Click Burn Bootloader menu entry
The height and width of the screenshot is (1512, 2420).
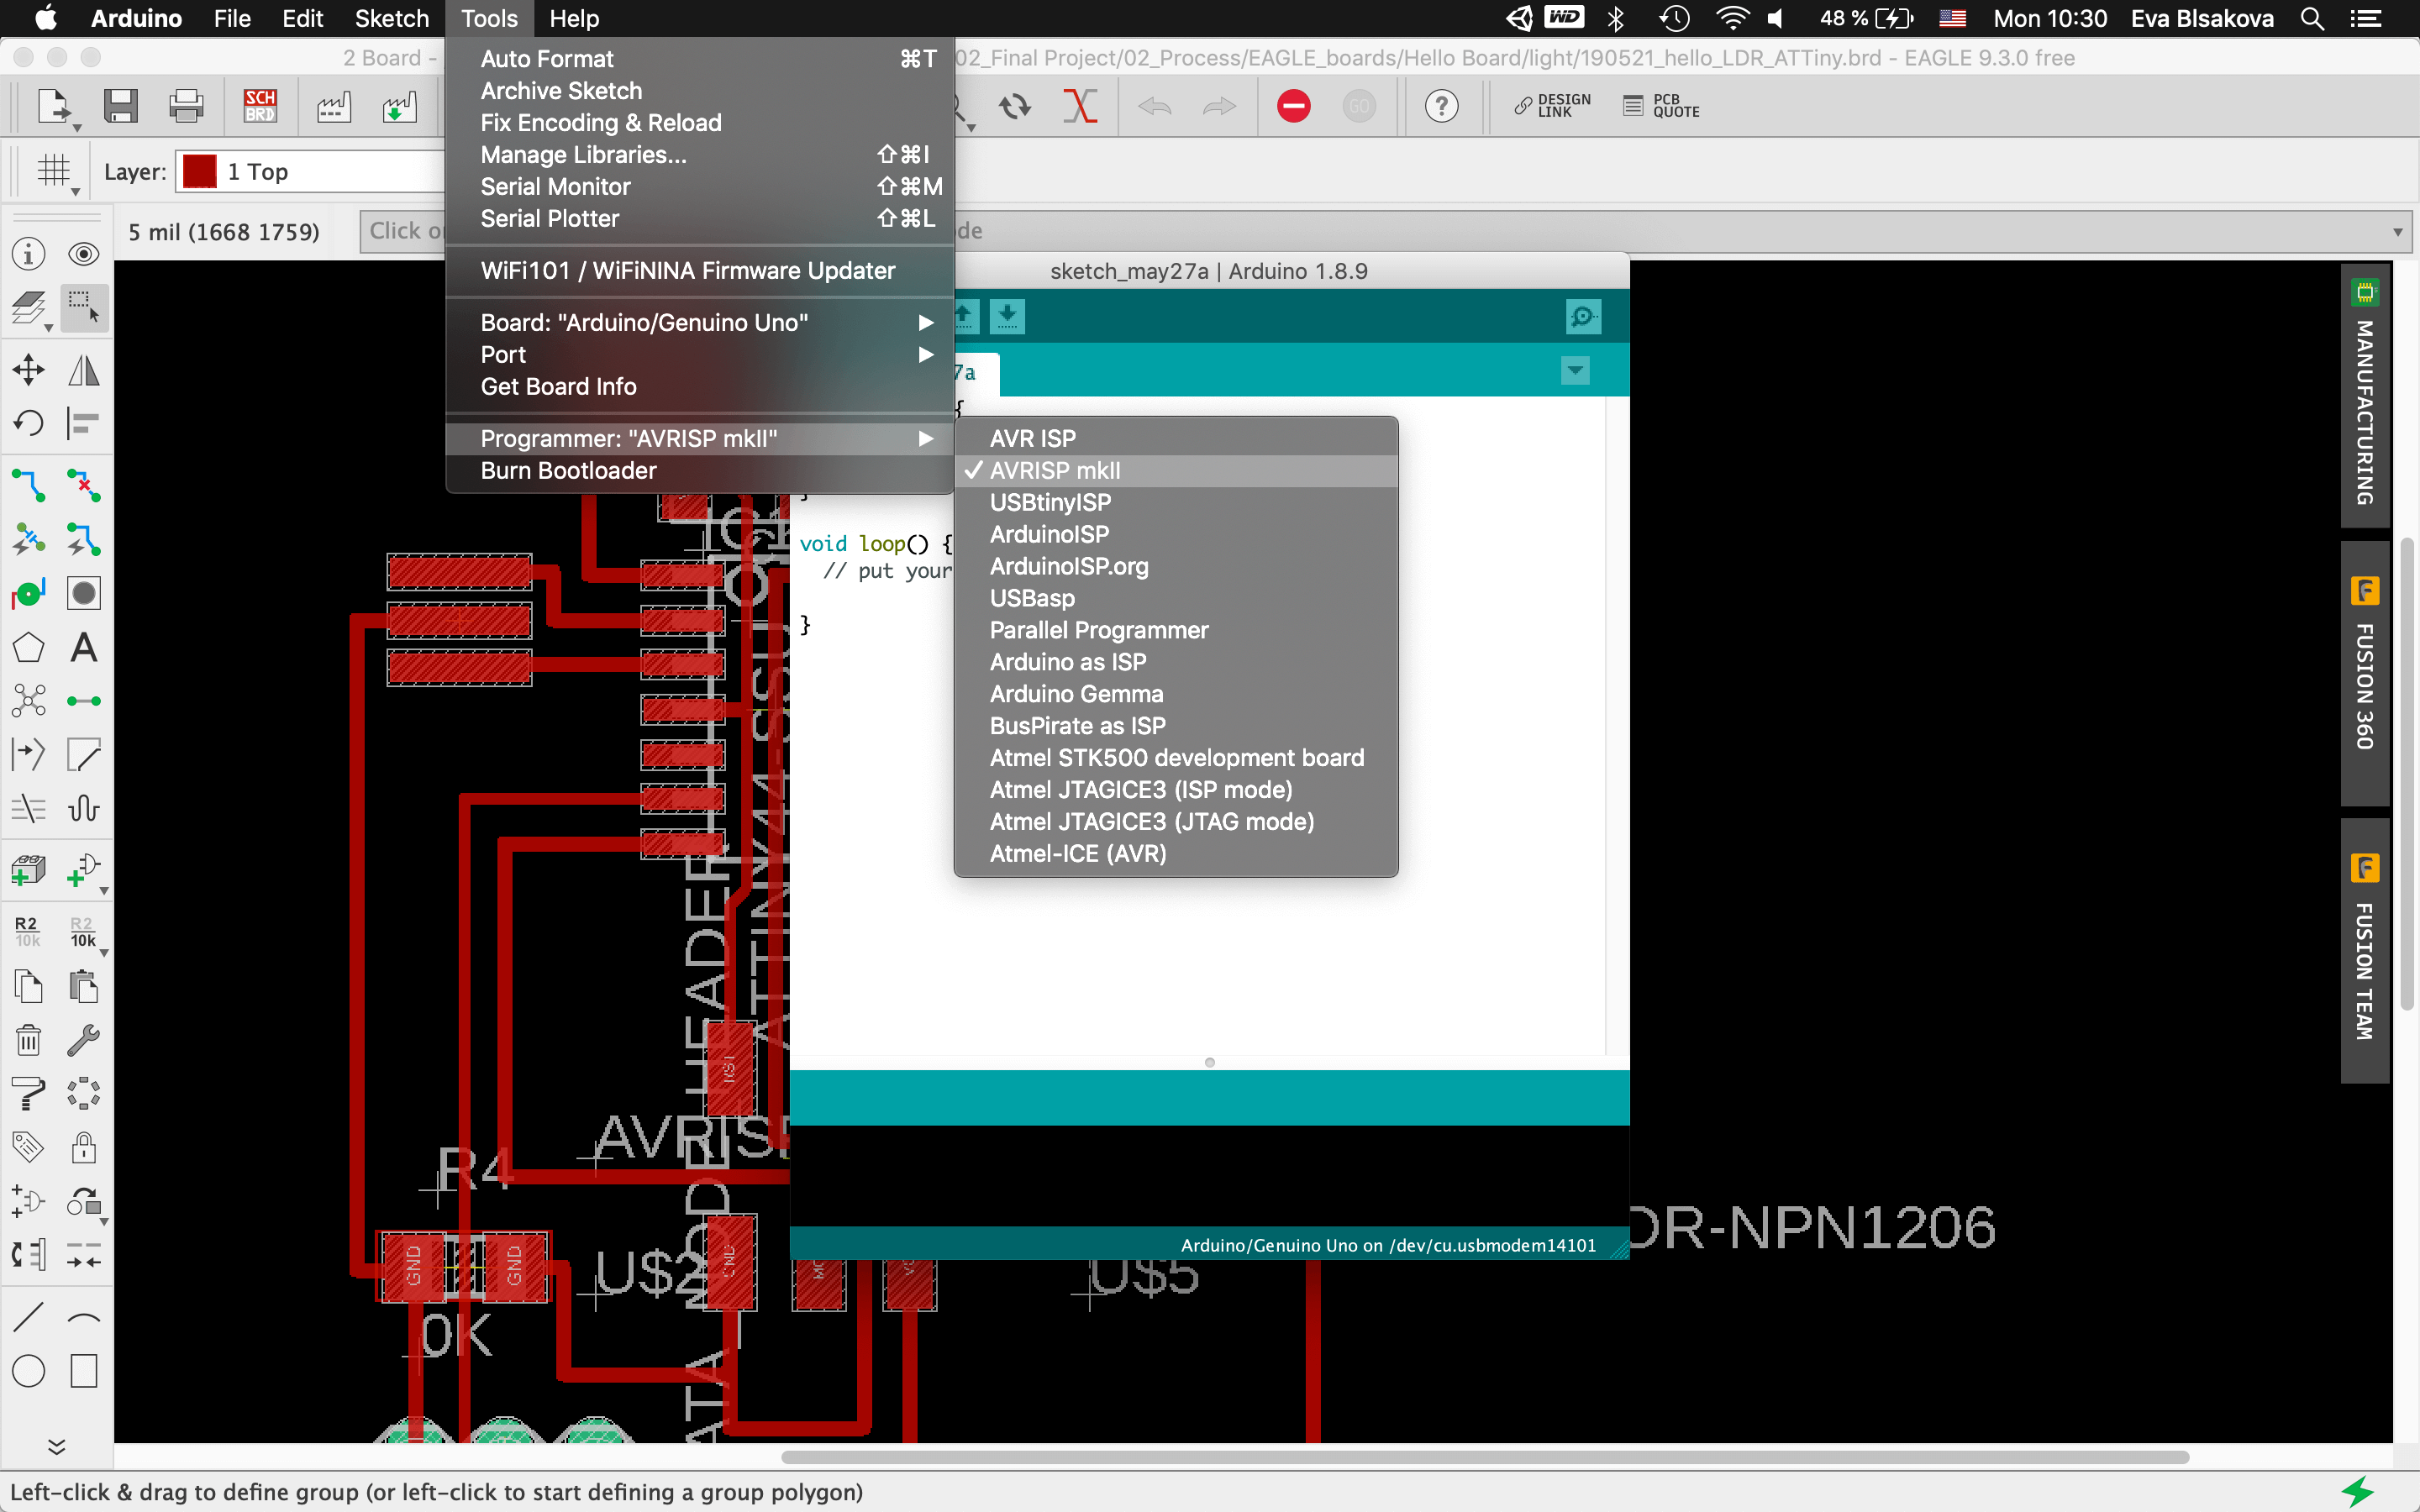(568, 470)
